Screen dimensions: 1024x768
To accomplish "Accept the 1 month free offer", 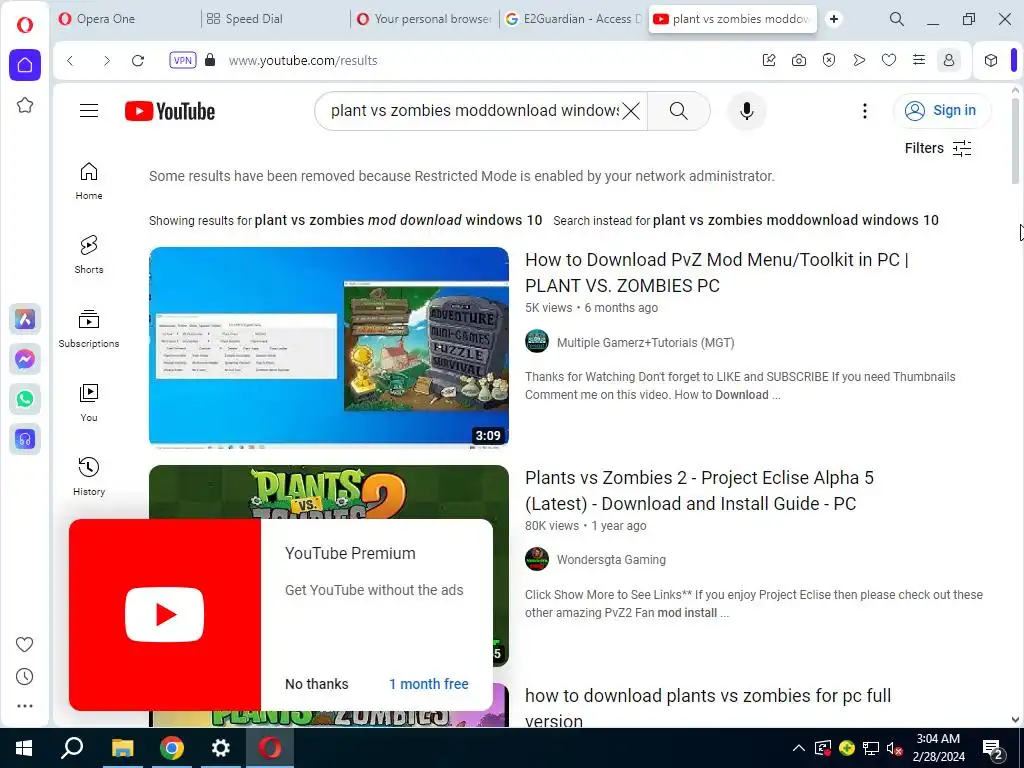I will pos(428,684).
